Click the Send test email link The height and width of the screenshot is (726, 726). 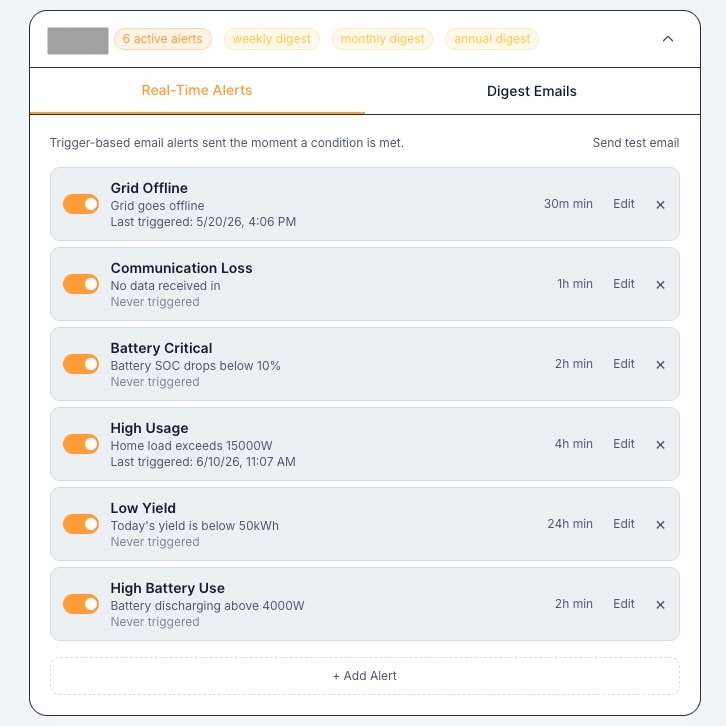pos(636,143)
